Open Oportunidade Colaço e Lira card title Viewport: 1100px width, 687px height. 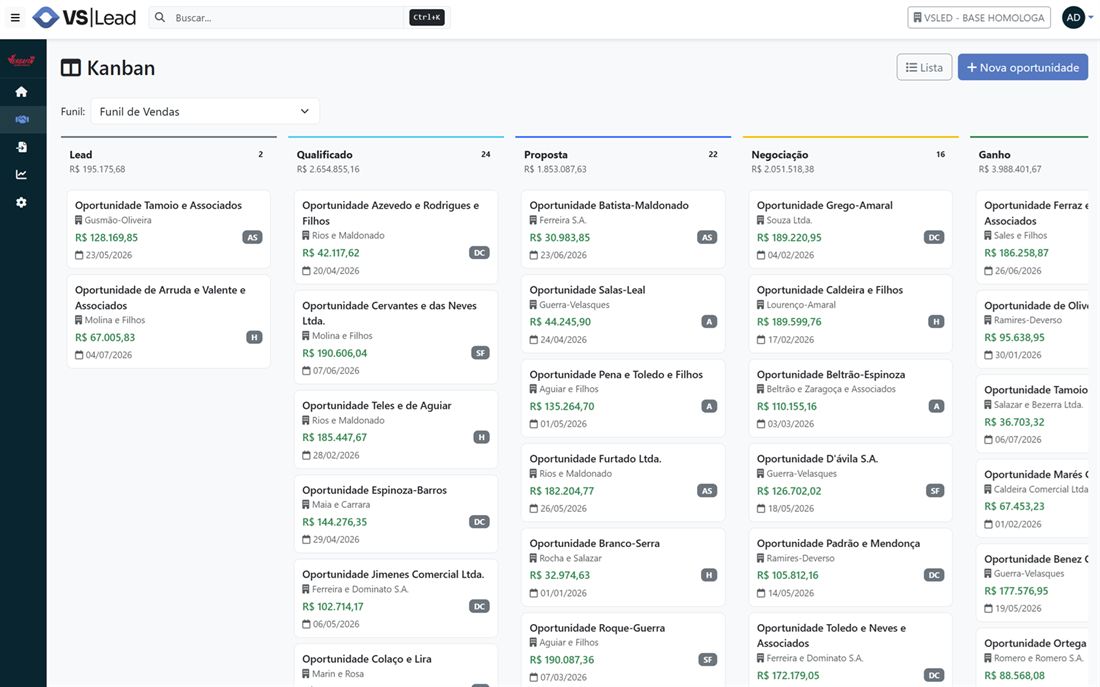(x=367, y=659)
